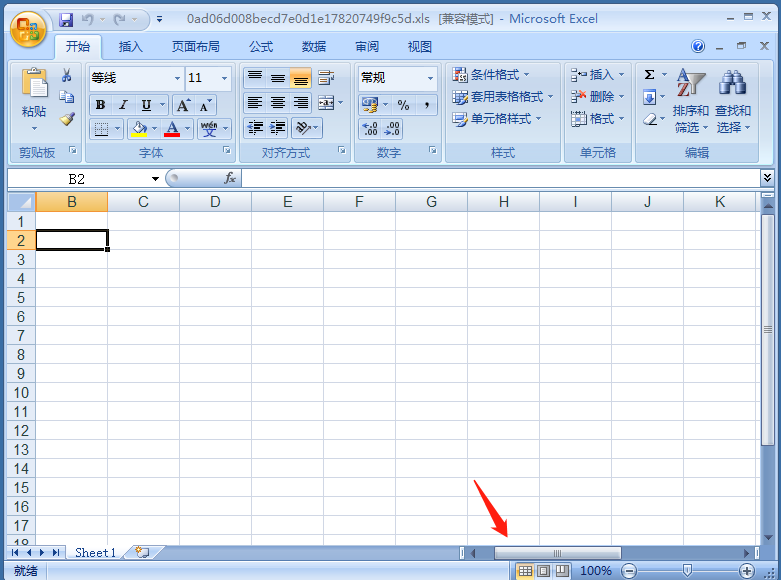Apply percent style
The width and height of the screenshot is (781, 580).
(x=403, y=105)
